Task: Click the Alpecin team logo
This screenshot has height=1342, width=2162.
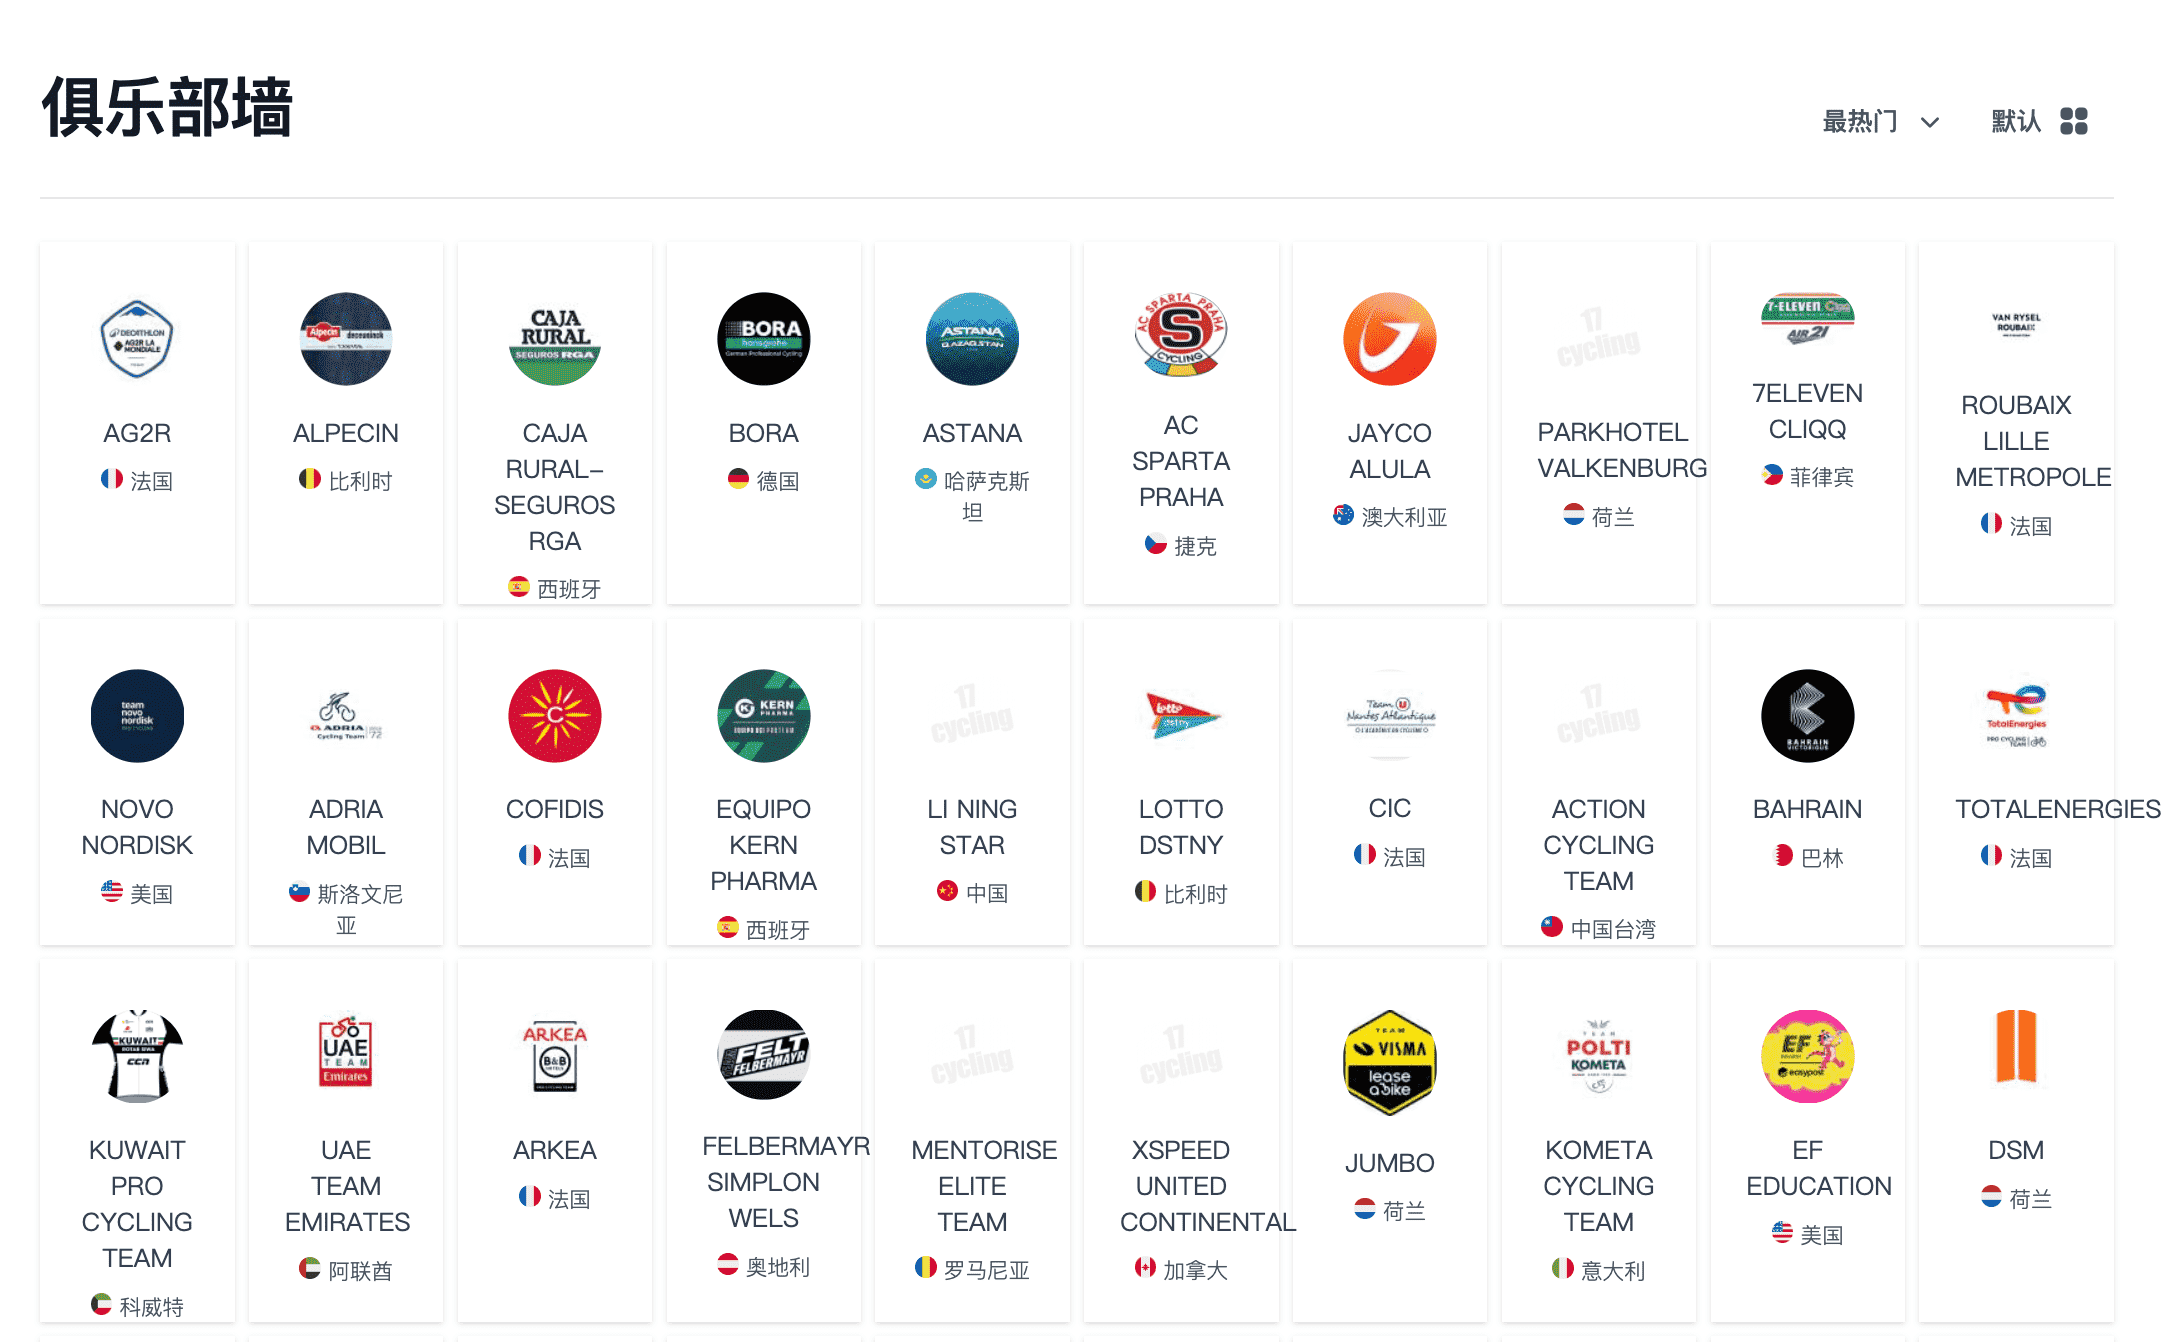Action: click(x=346, y=339)
